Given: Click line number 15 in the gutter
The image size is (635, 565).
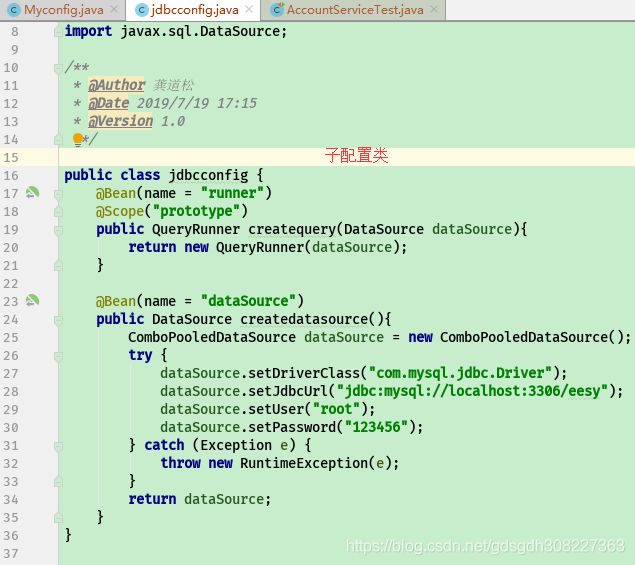Looking at the screenshot, I should click(x=11, y=158).
